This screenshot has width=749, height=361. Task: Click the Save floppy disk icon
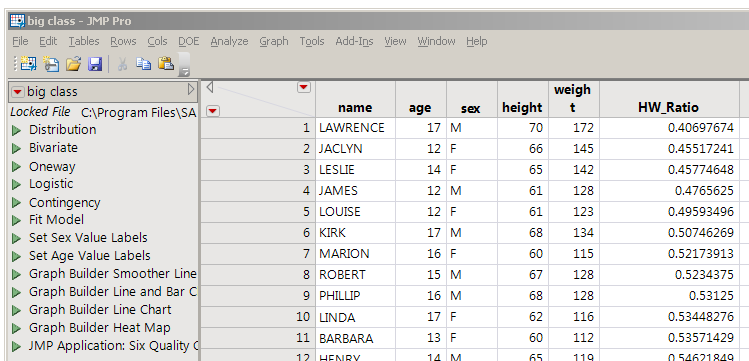(x=95, y=64)
